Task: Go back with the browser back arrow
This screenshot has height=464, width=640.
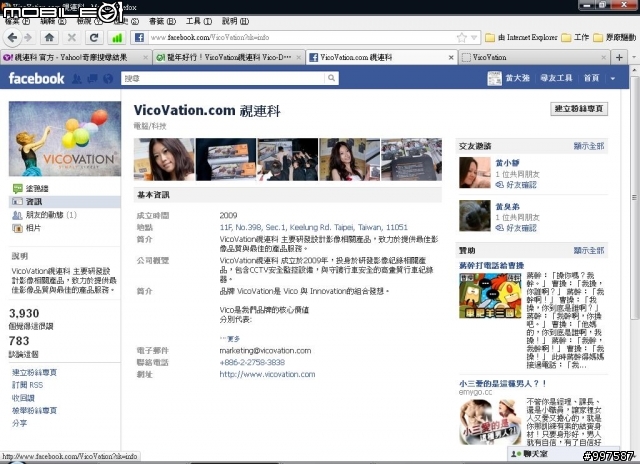Action: tap(12, 38)
